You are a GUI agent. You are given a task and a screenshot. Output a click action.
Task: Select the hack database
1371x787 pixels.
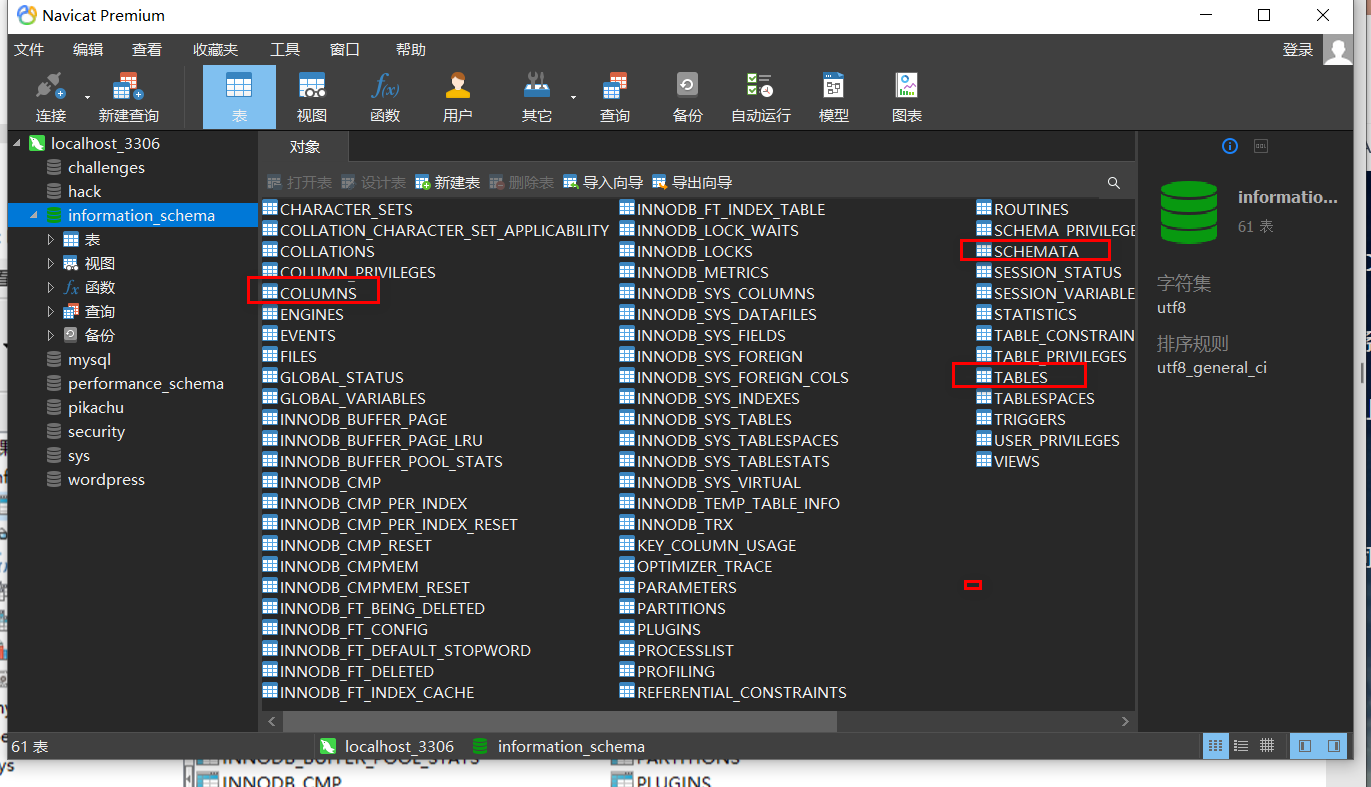click(x=84, y=192)
